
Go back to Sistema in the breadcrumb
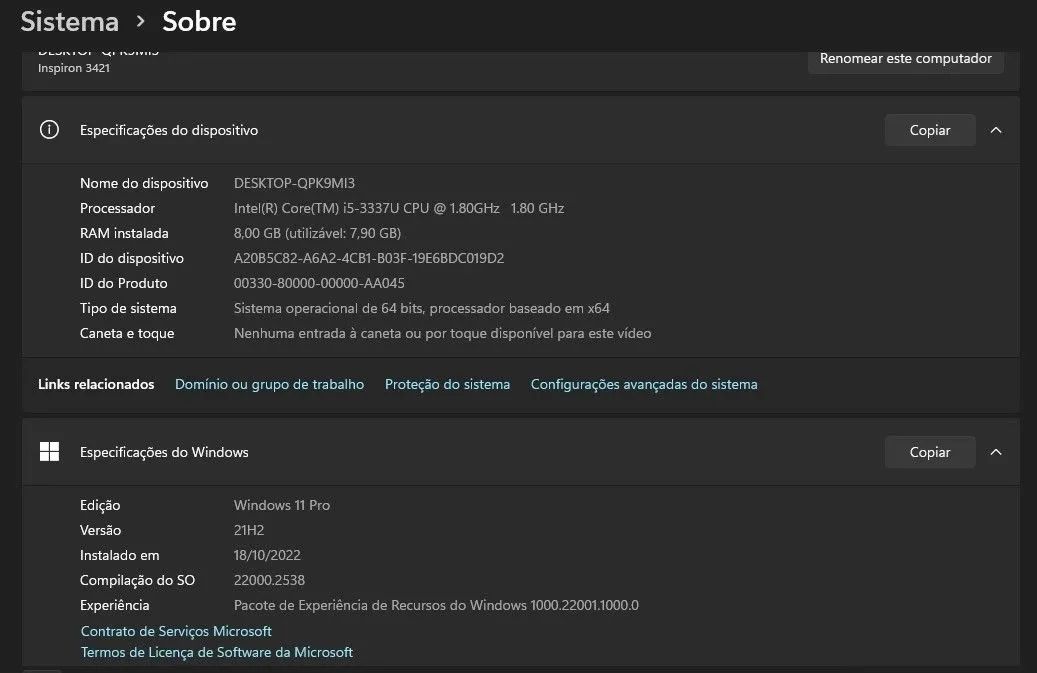tap(70, 21)
